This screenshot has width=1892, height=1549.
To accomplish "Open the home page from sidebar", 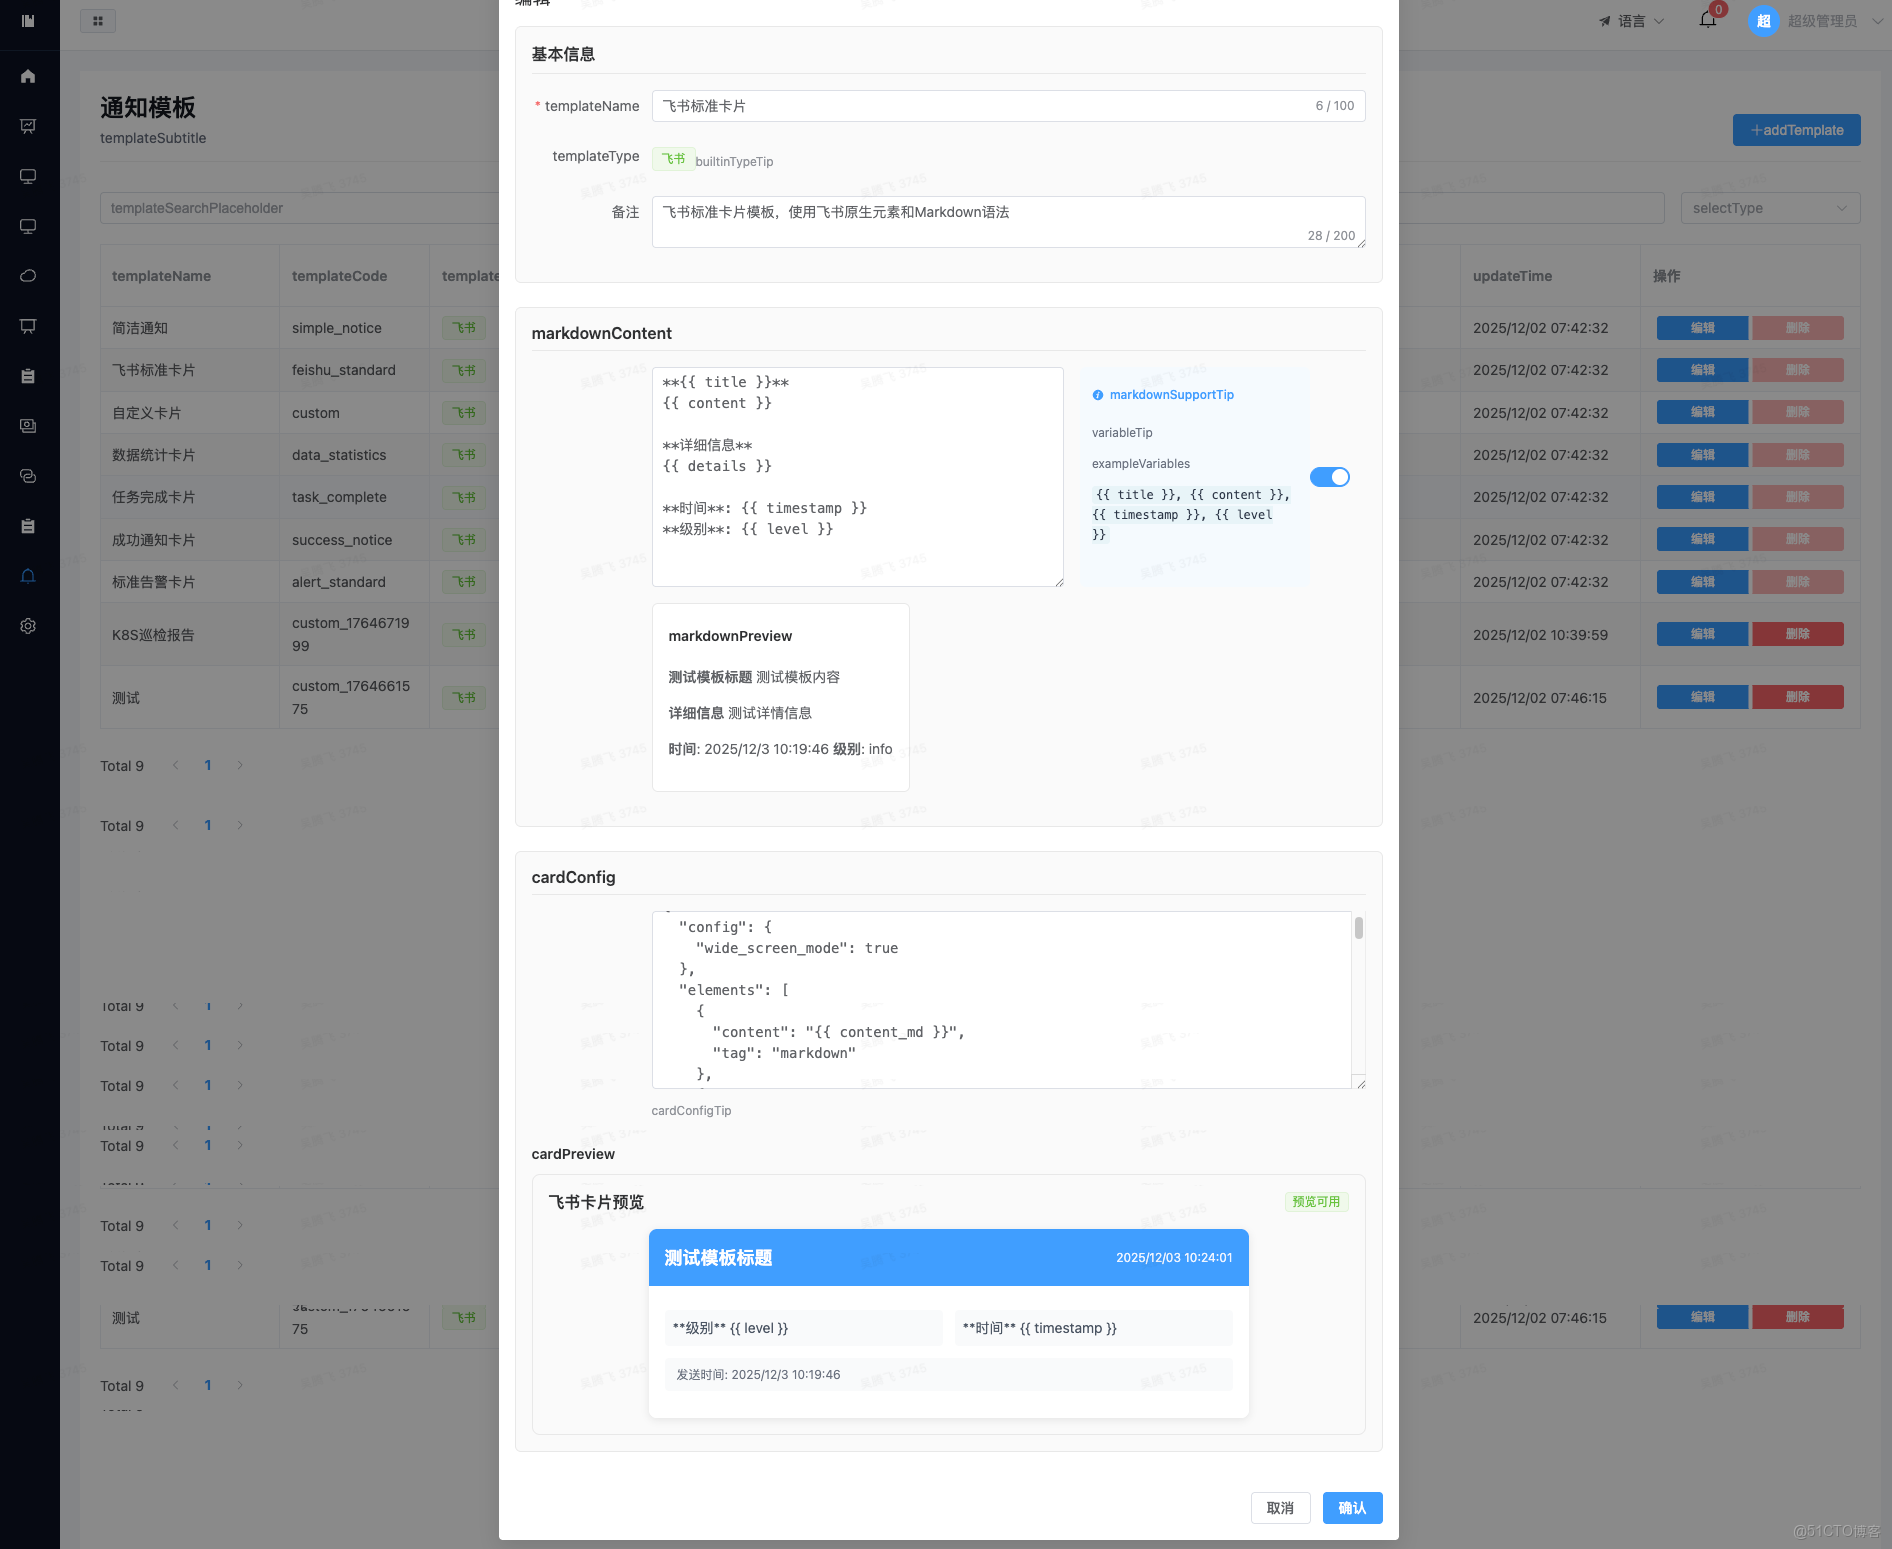I will [28, 76].
